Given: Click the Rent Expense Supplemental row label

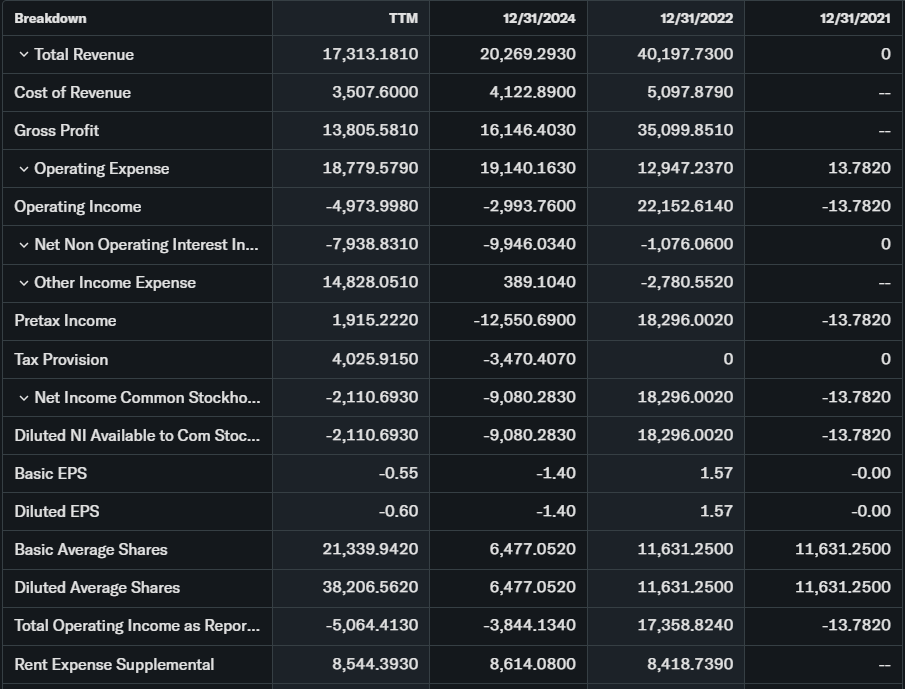Looking at the screenshot, I should click(x=114, y=665).
